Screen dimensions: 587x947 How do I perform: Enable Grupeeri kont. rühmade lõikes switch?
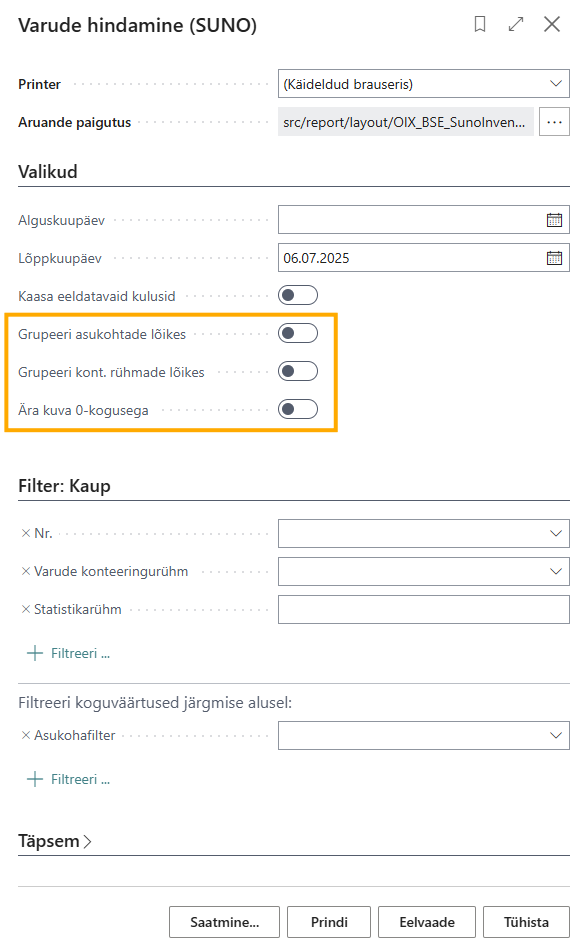(298, 371)
